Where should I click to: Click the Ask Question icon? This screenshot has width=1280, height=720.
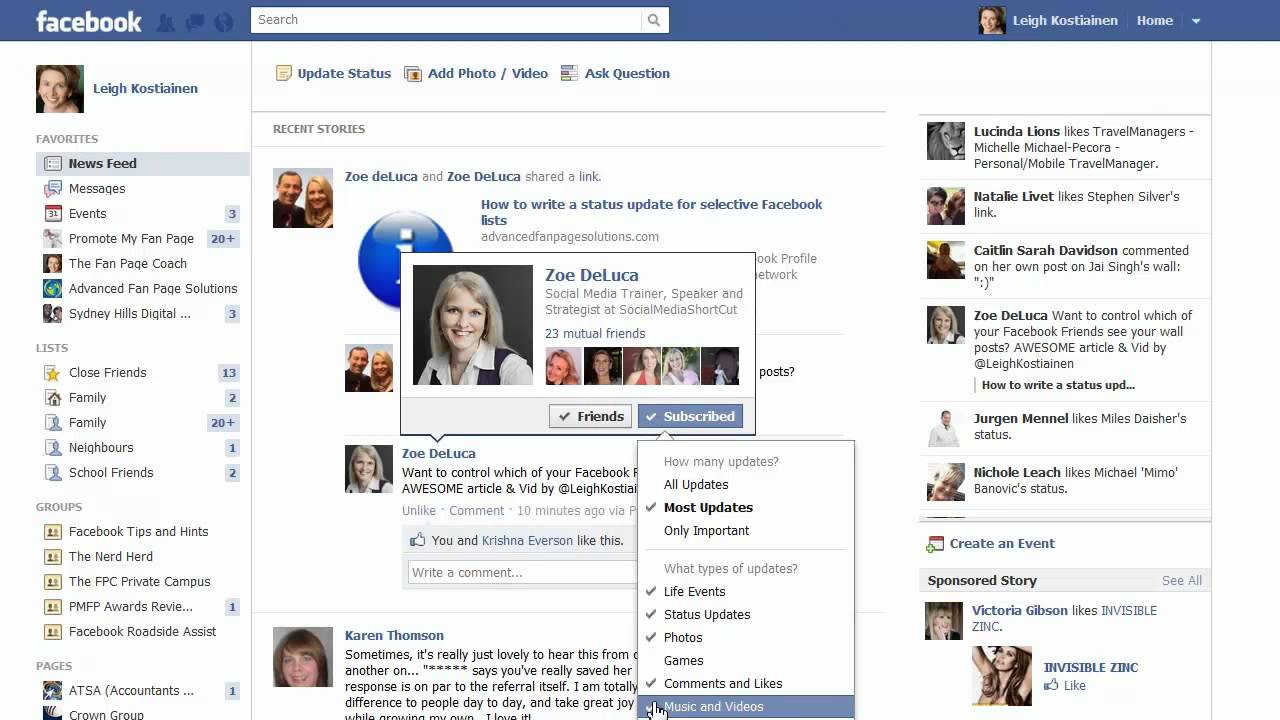(569, 73)
